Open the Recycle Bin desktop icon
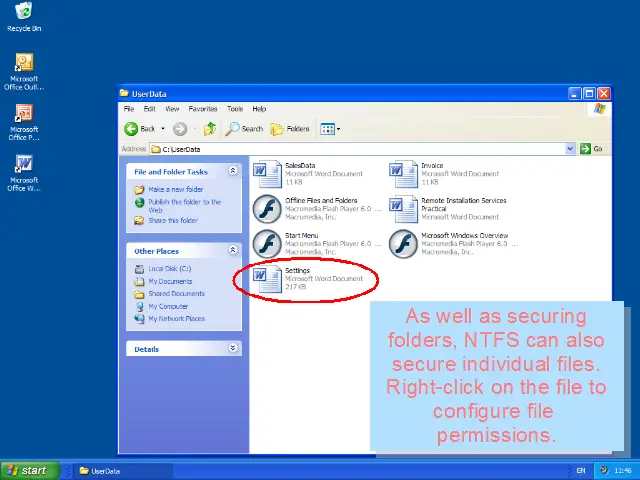 tap(24, 16)
